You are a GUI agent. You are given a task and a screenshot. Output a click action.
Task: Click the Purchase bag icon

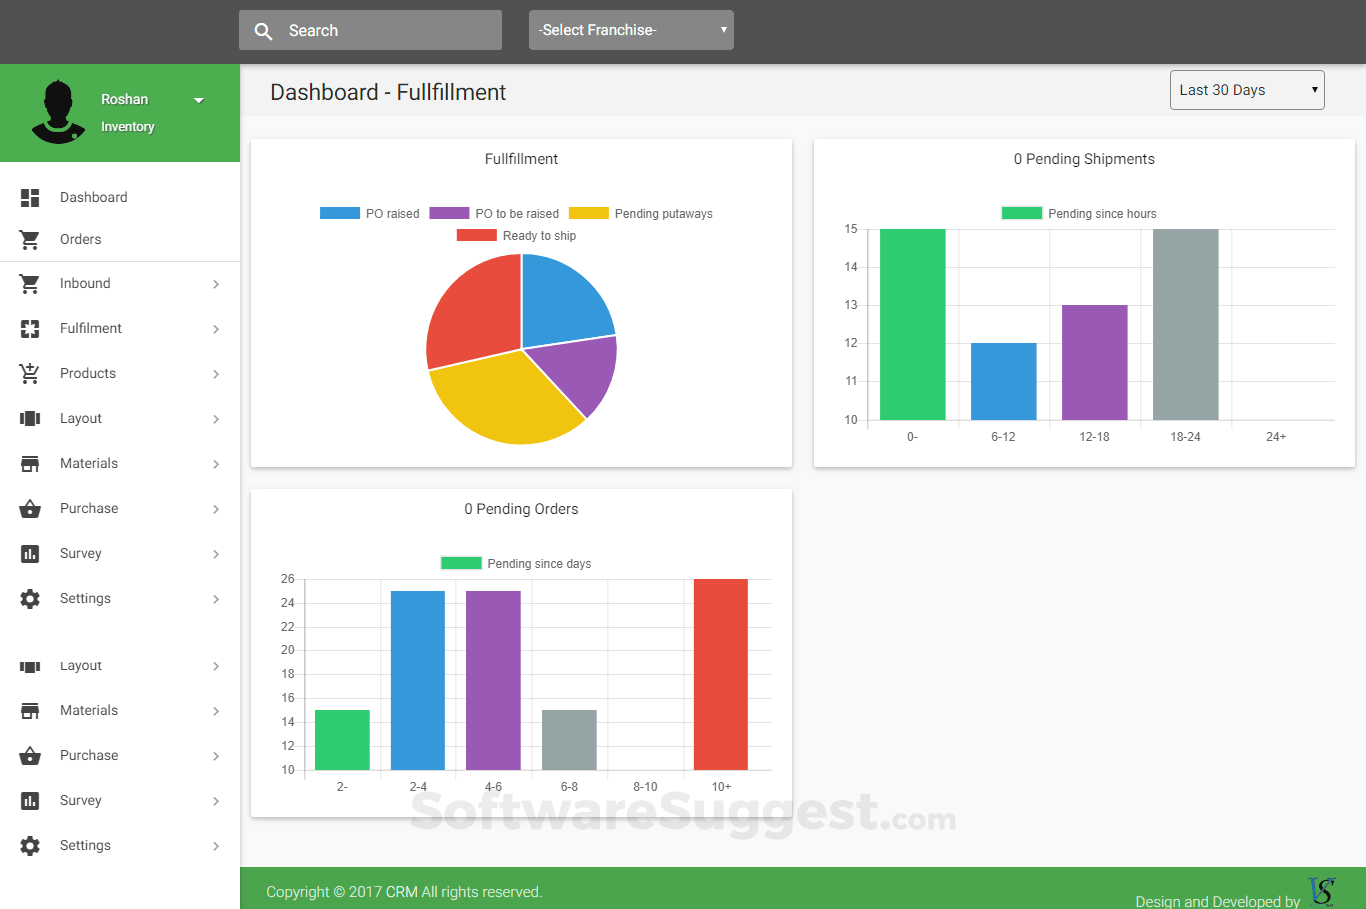(x=30, y=508)
